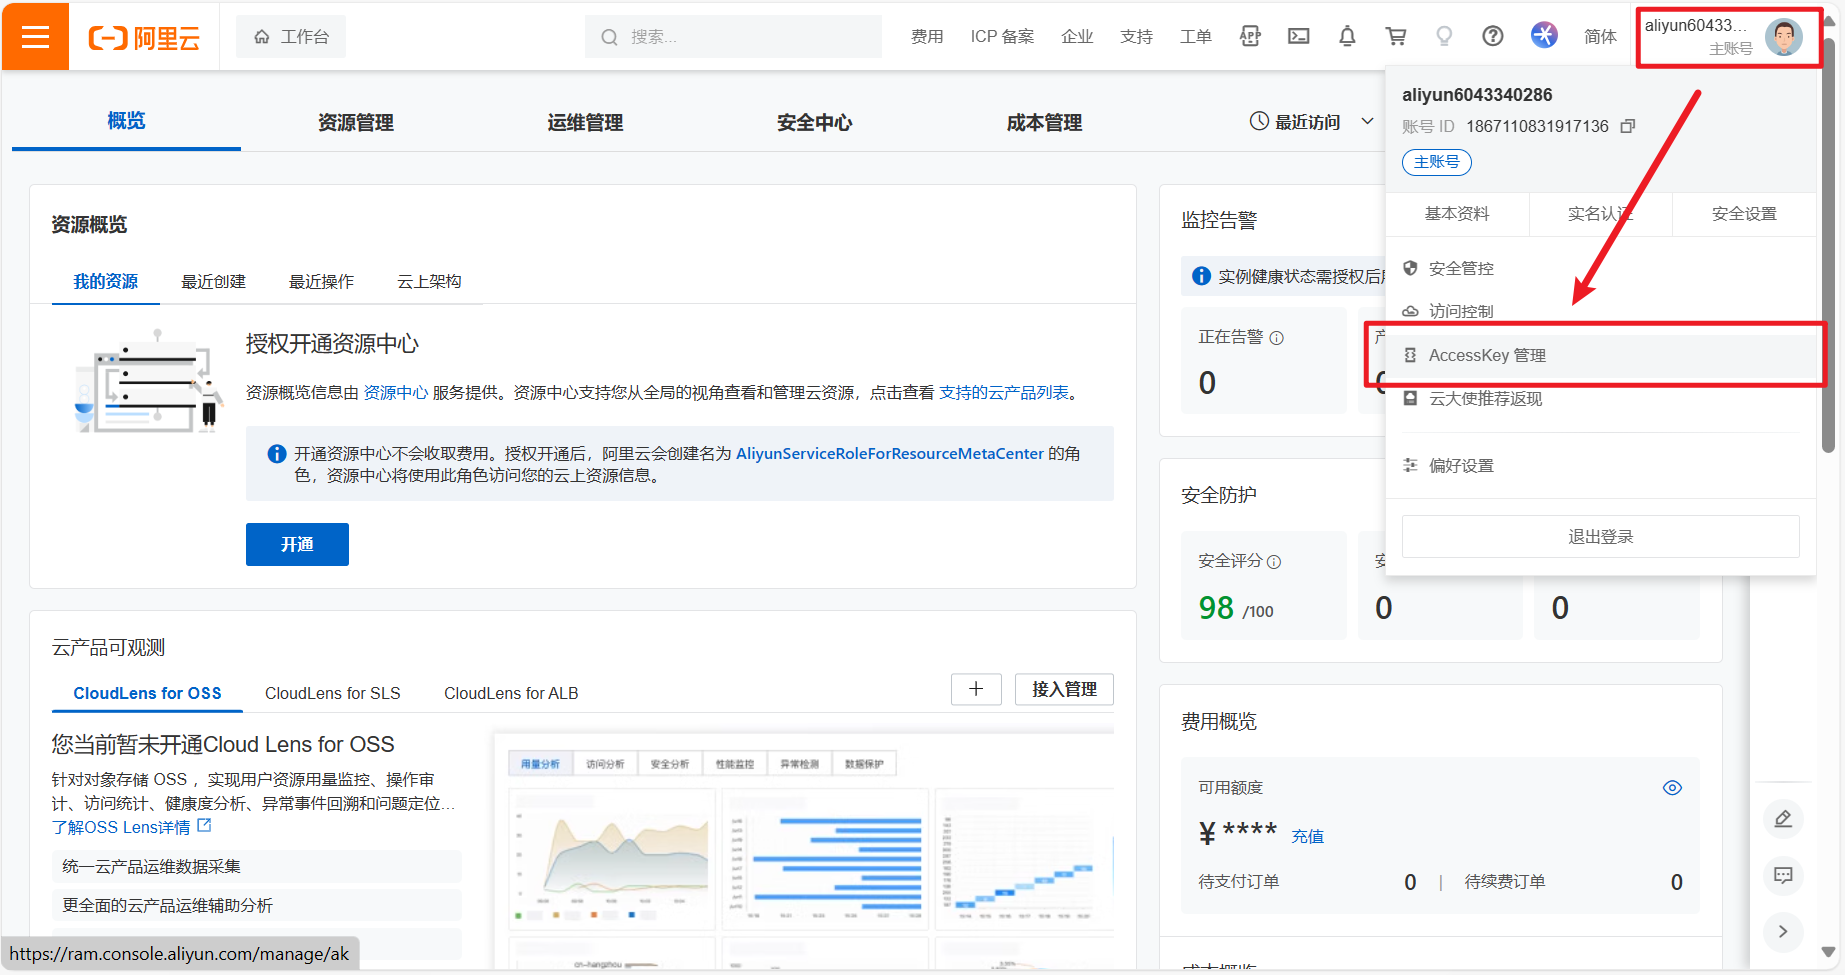
Task: Click the light bulb icon
Action: pos(1444,37)
